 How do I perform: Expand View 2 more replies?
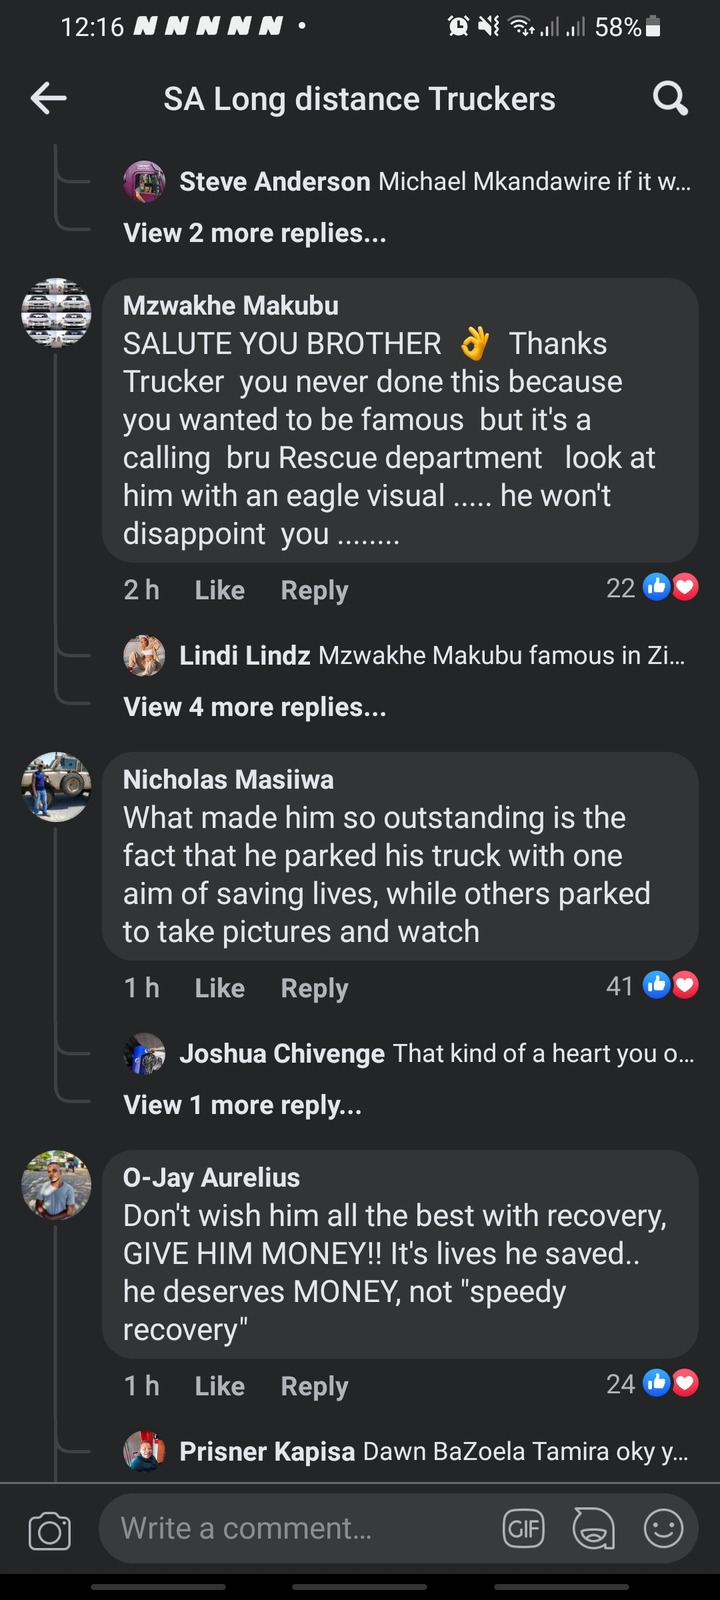tap(254, 233)
